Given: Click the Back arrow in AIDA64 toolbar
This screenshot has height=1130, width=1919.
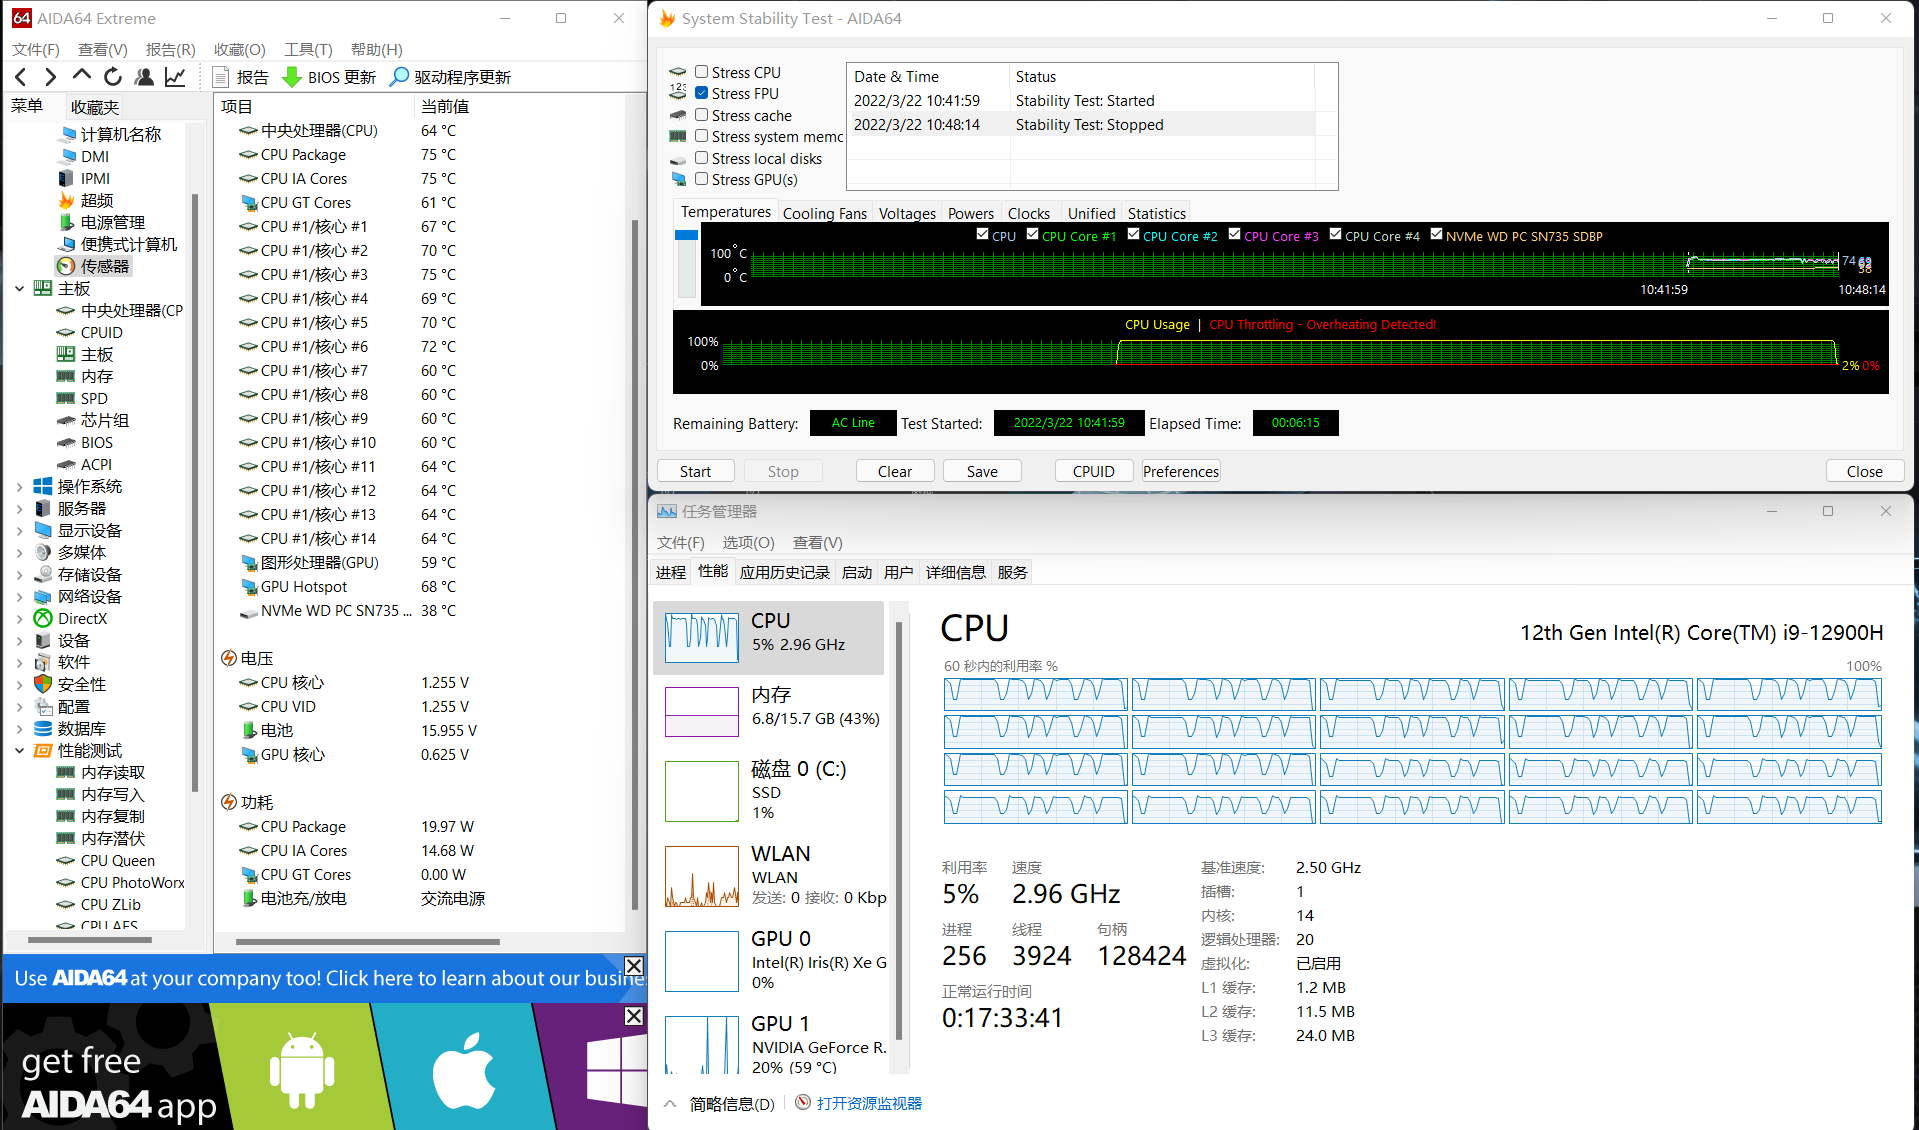Looking at the screenshot, I should pos(21,77).
